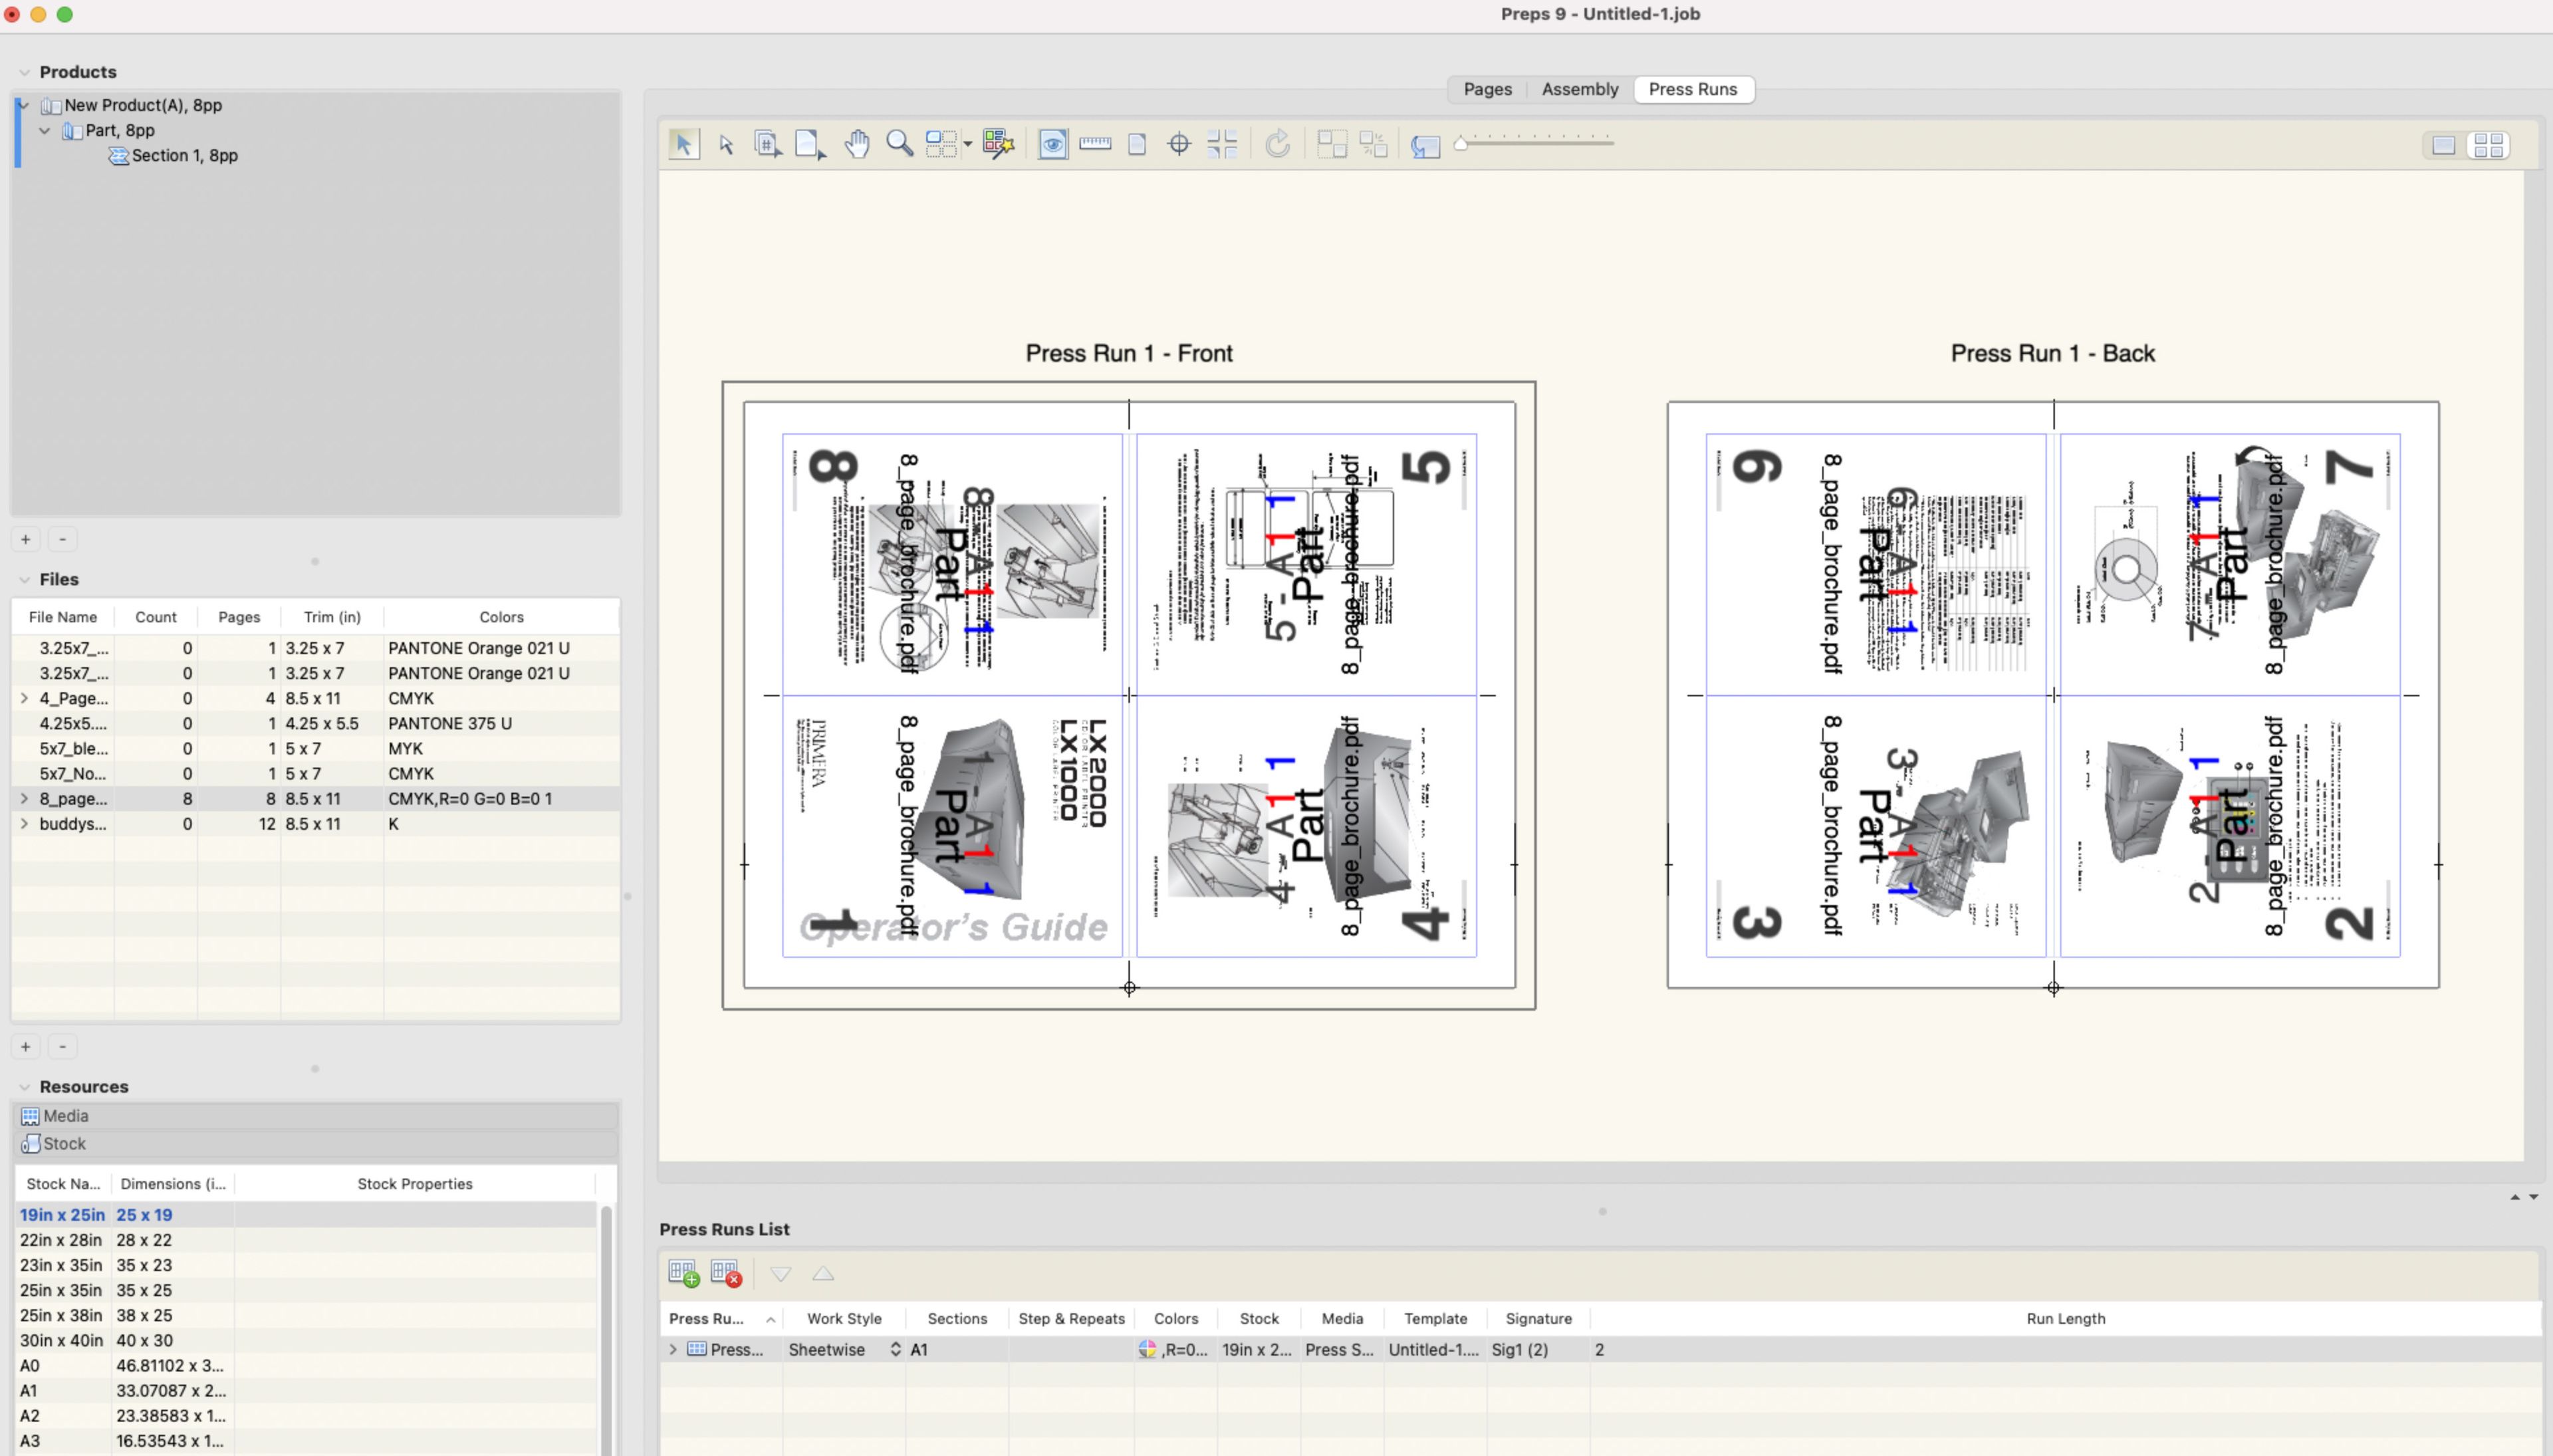The height and width of the screenshot is (1456, 2553).
Task: Switch to multi-sheet grid view
Action: point(2488,146)
